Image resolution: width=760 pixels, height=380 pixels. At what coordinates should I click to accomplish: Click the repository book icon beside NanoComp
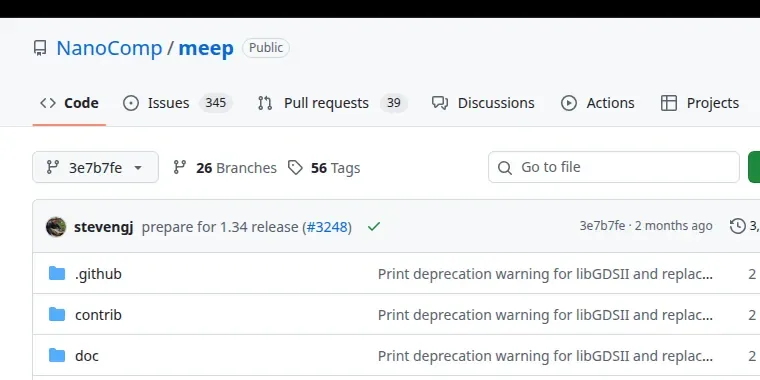40,48
